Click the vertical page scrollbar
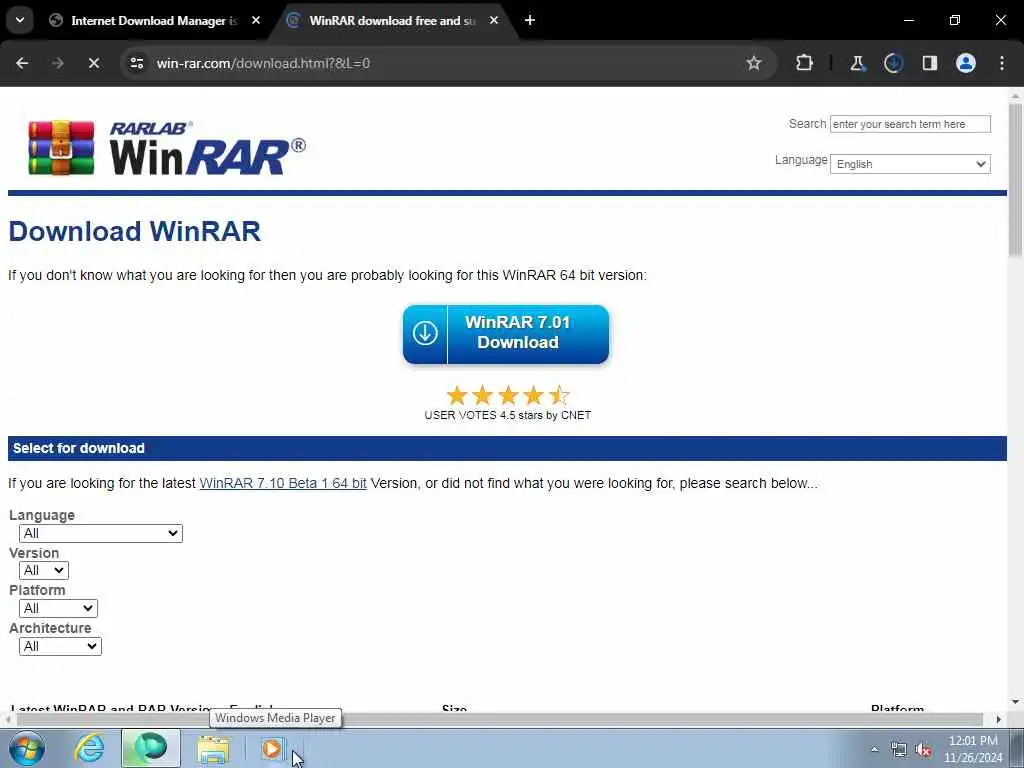This screenshot has width=1024, height=768. pyautogui.click(x=1016, y=180)
